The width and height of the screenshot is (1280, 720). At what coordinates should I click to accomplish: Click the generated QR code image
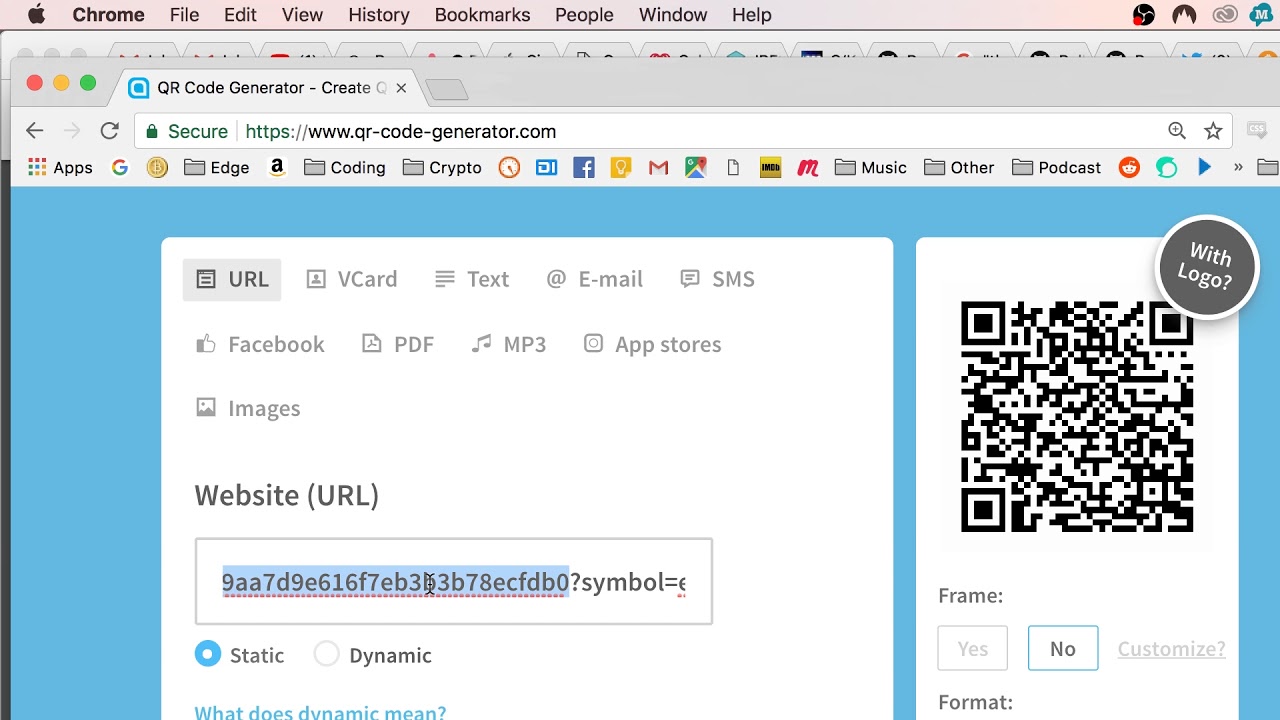click(x=1077, y=416)
